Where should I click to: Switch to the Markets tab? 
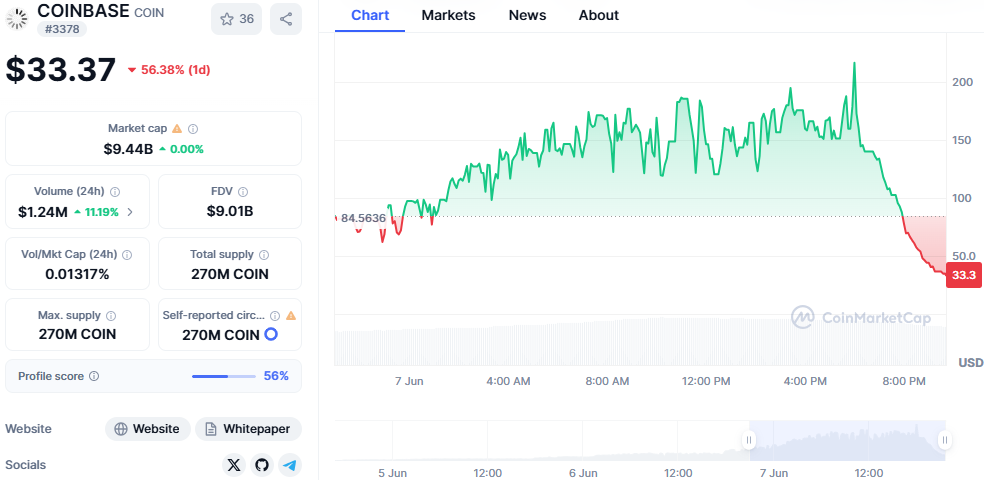tap(448, 15)
